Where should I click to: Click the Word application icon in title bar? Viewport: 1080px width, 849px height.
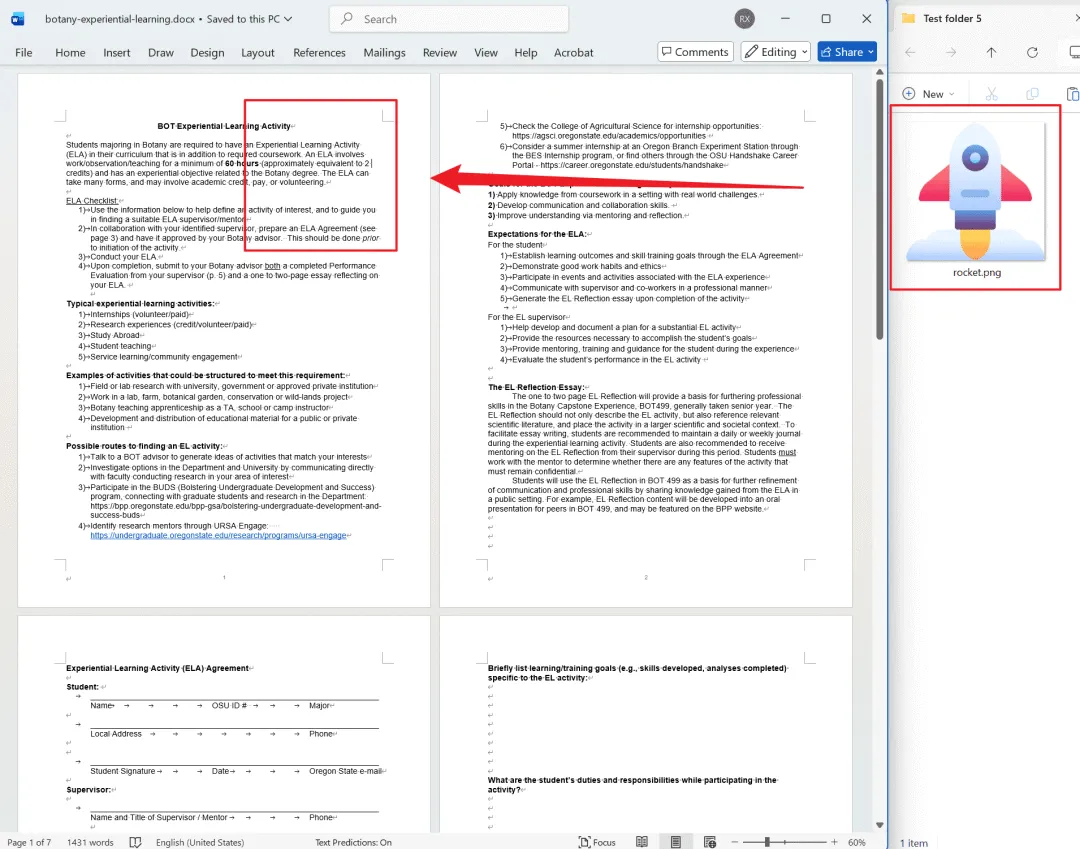18,19
